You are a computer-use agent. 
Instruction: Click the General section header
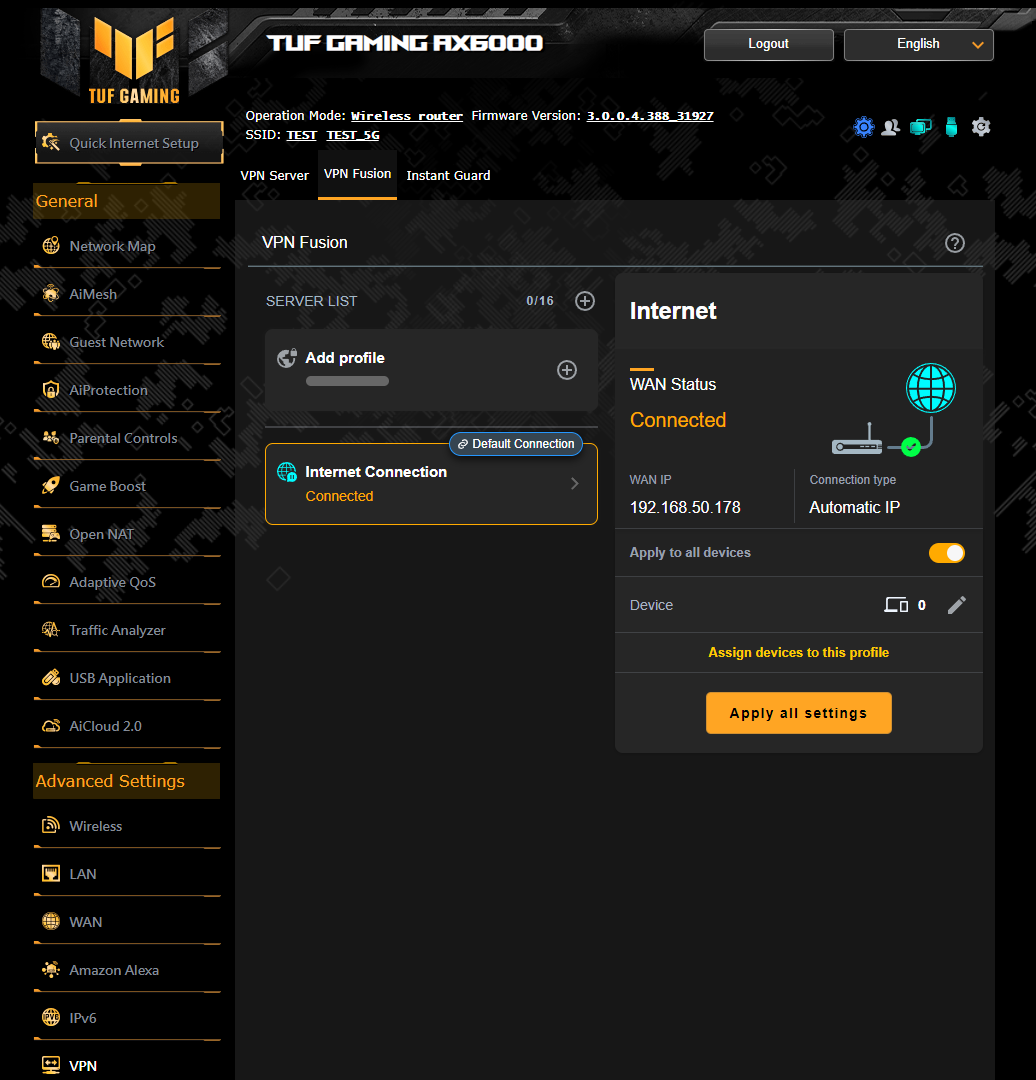[x=127, y=201]
